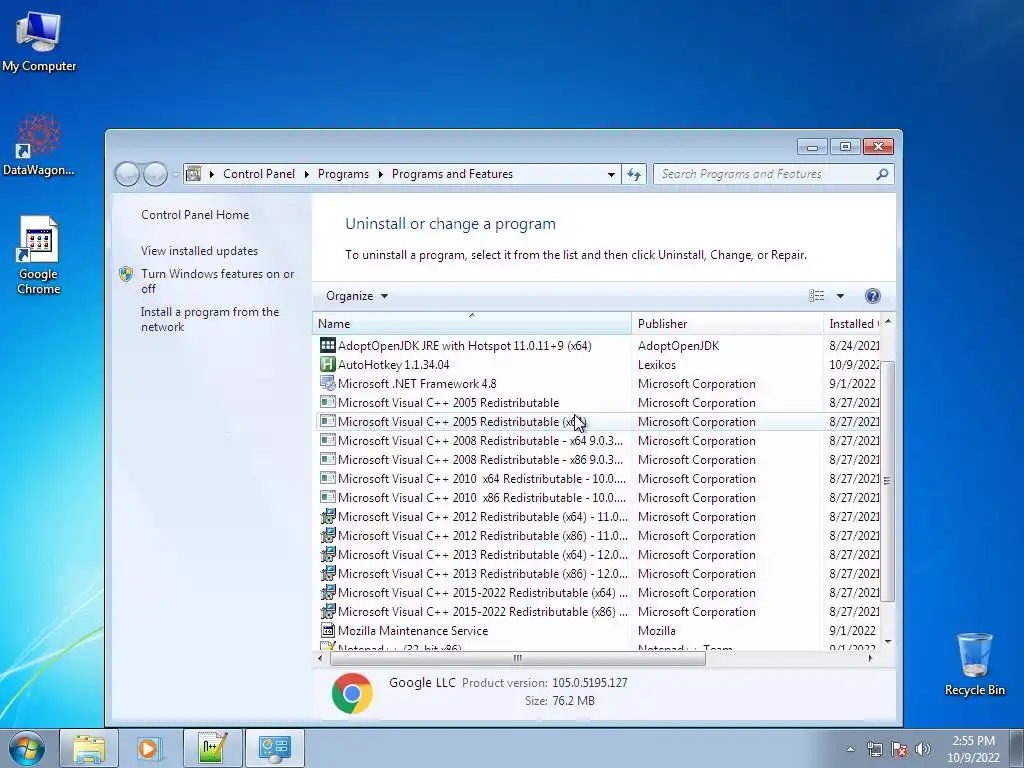Image resolution: width=1024 pixels, height=768 pixels.
Task: Select Control Panel taskbar button
Action: click(x=274, y=748)
